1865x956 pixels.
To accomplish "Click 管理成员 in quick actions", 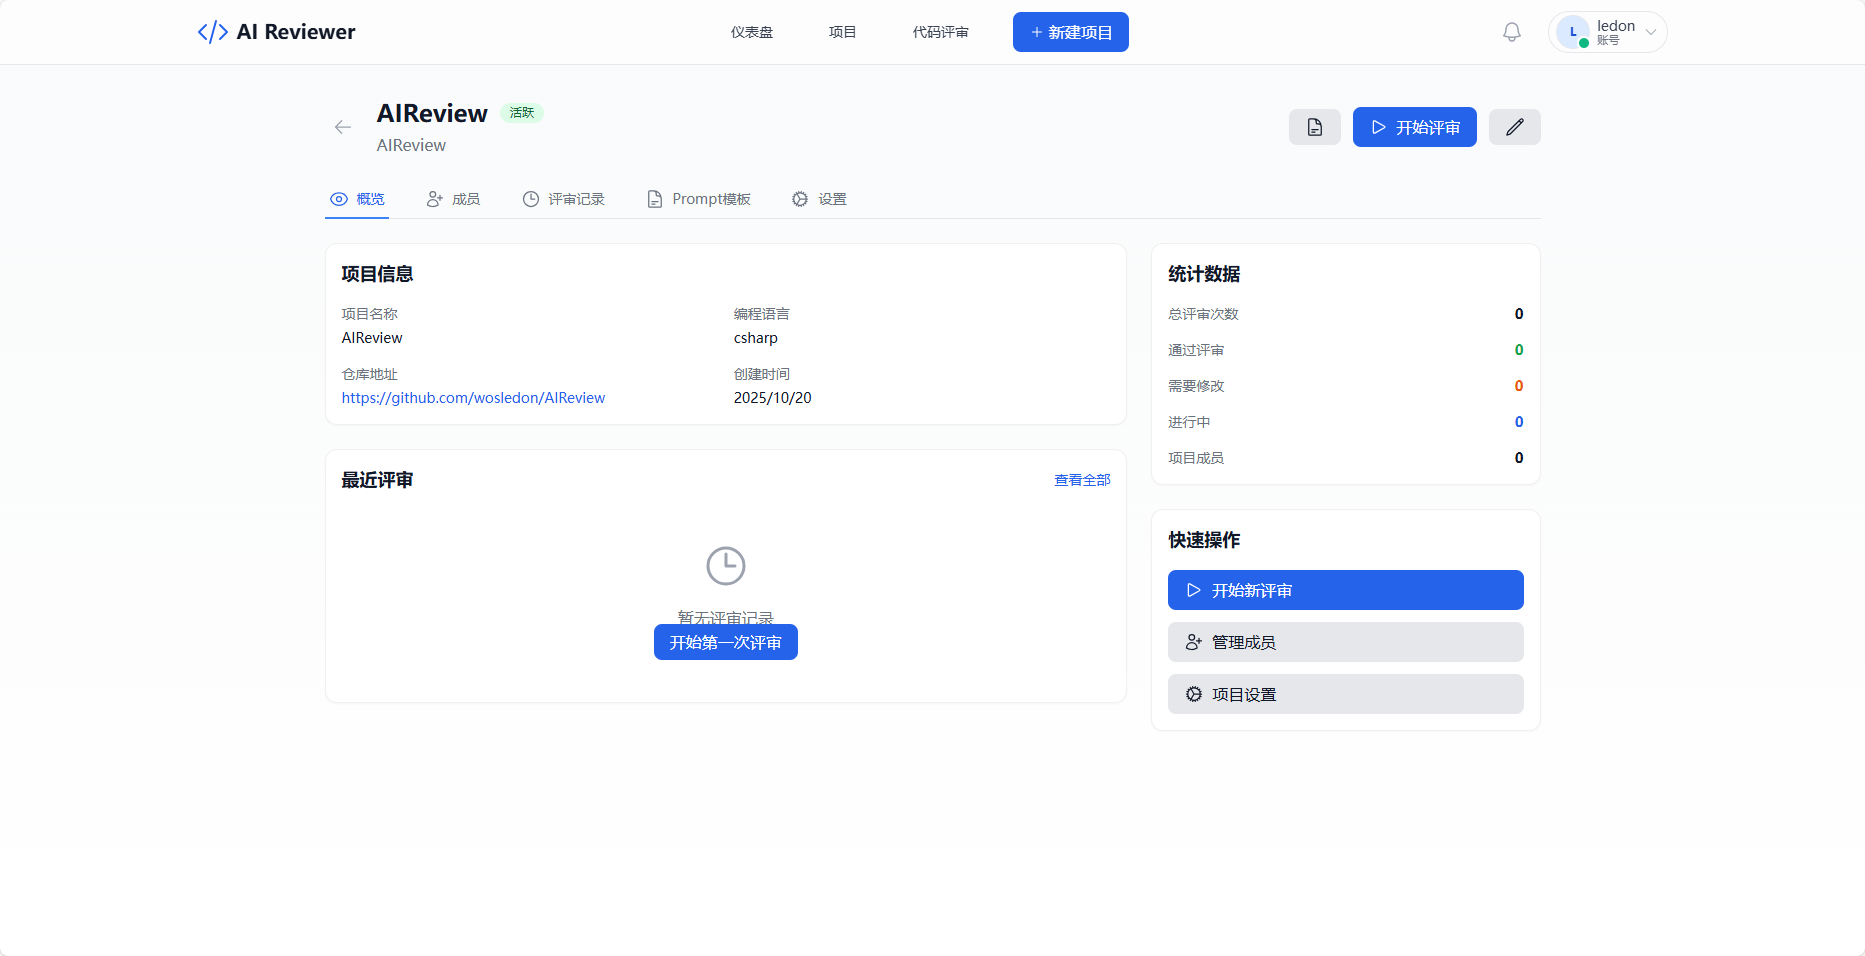I will click(1346, 642).
